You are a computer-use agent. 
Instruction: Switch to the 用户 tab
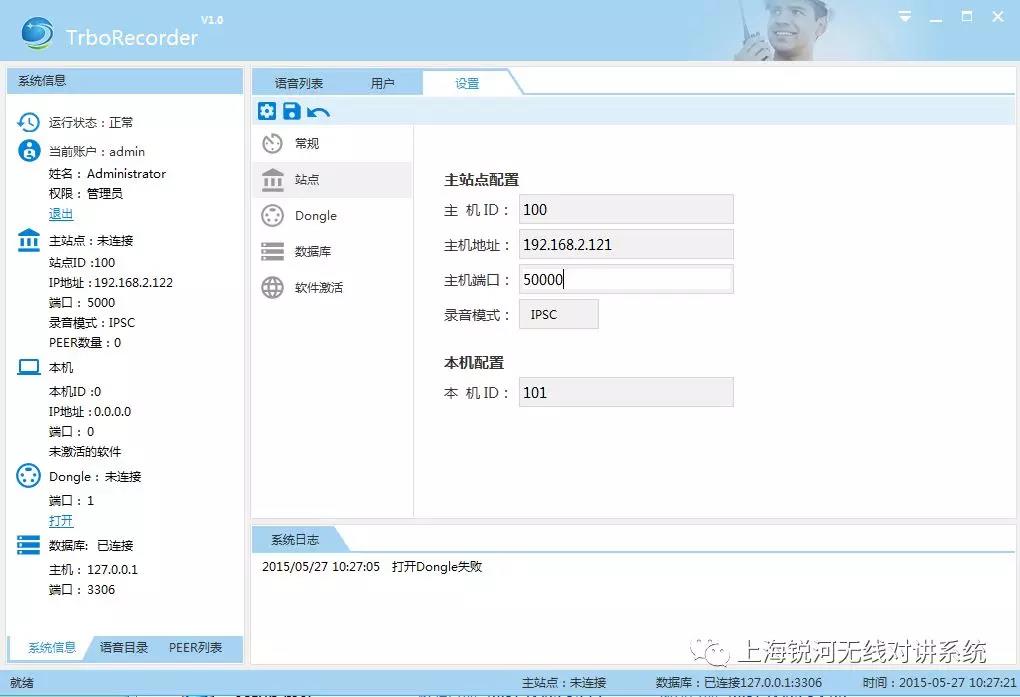[x=382, y=84]
